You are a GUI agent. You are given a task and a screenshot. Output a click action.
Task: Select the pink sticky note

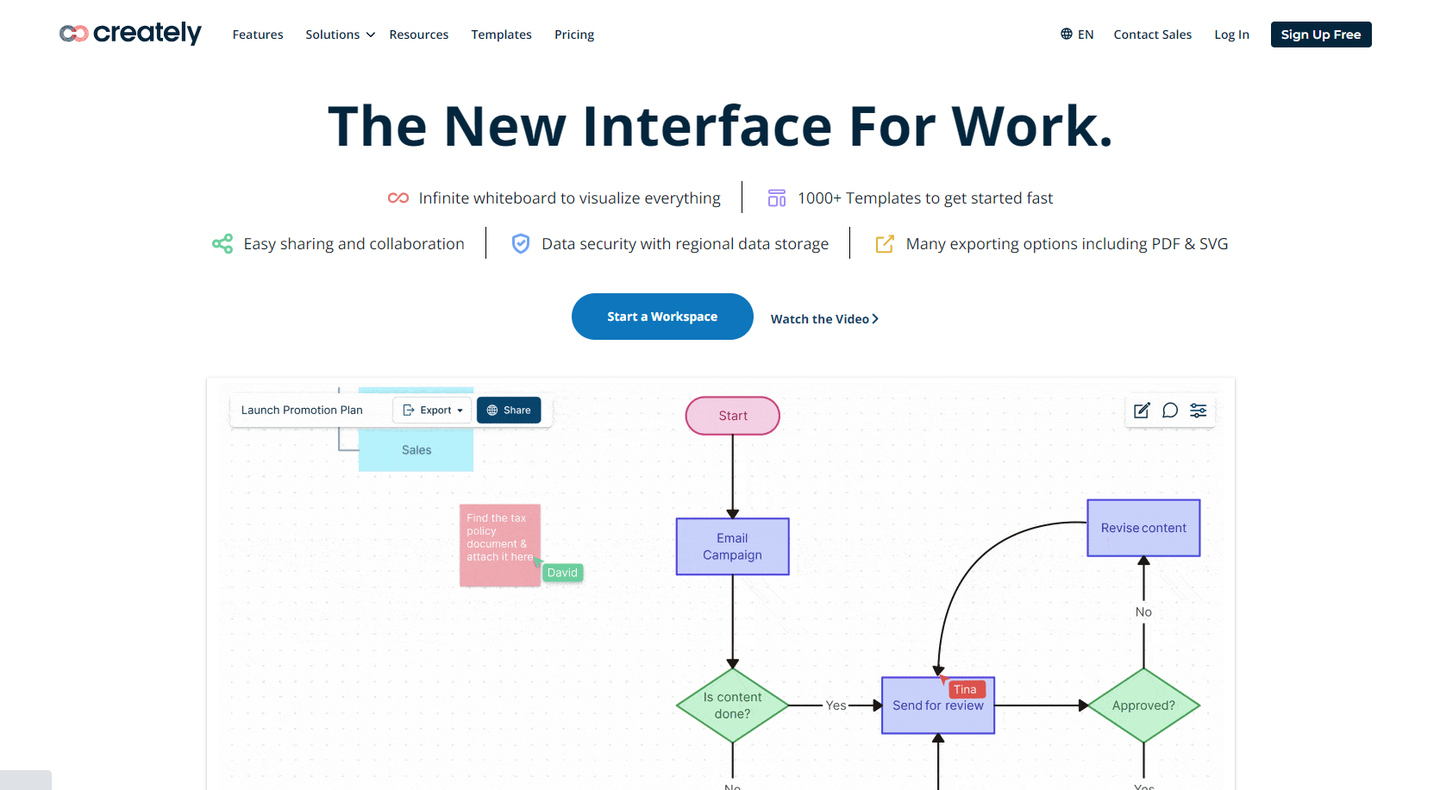500,545
